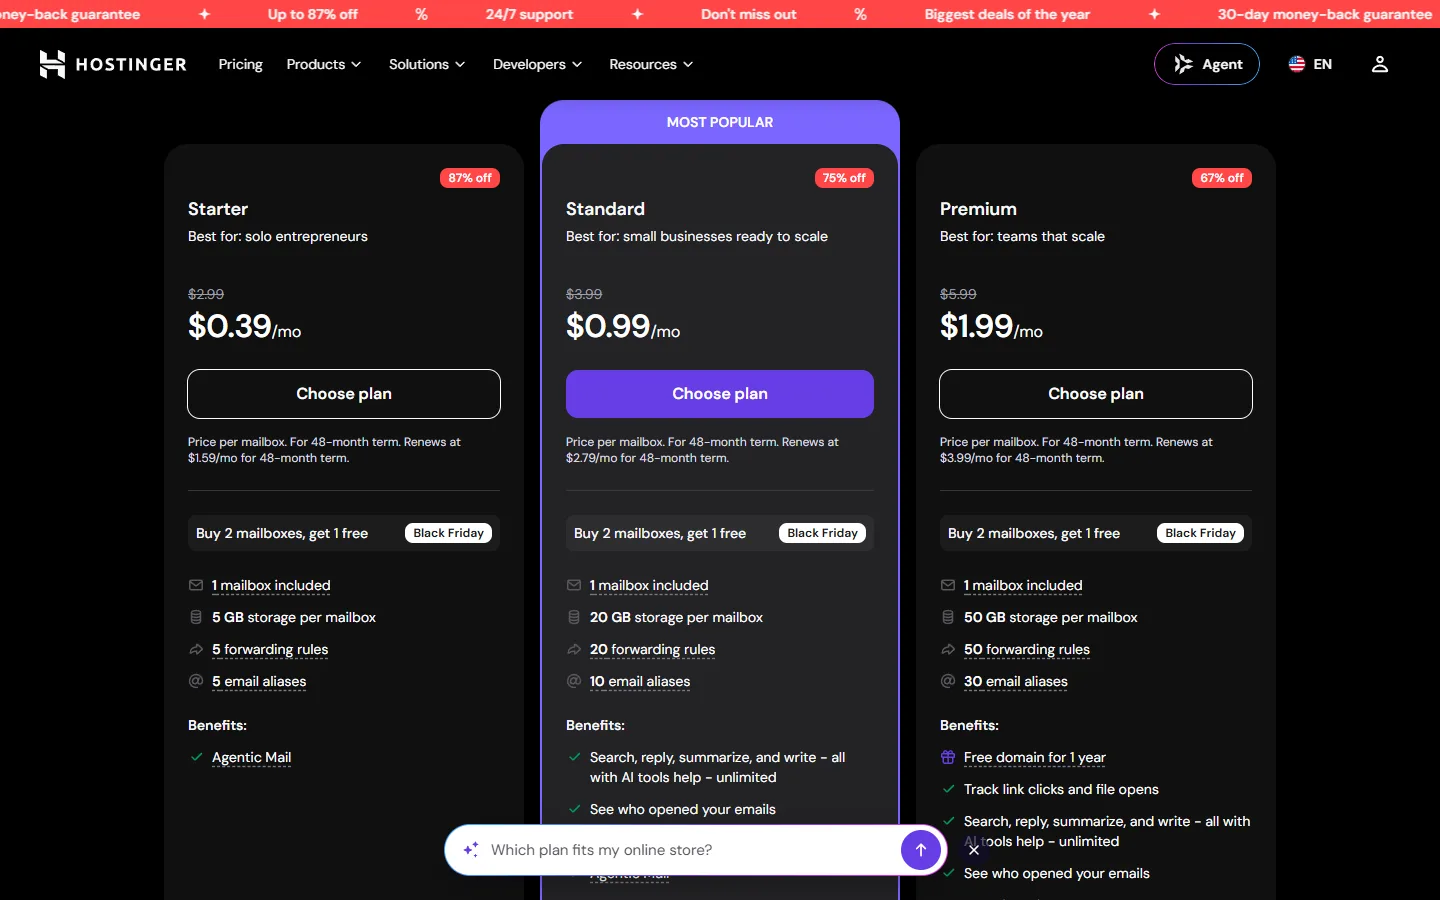
Task: Click the sparkle icon in chat box
Action: (x=470, y=850)
